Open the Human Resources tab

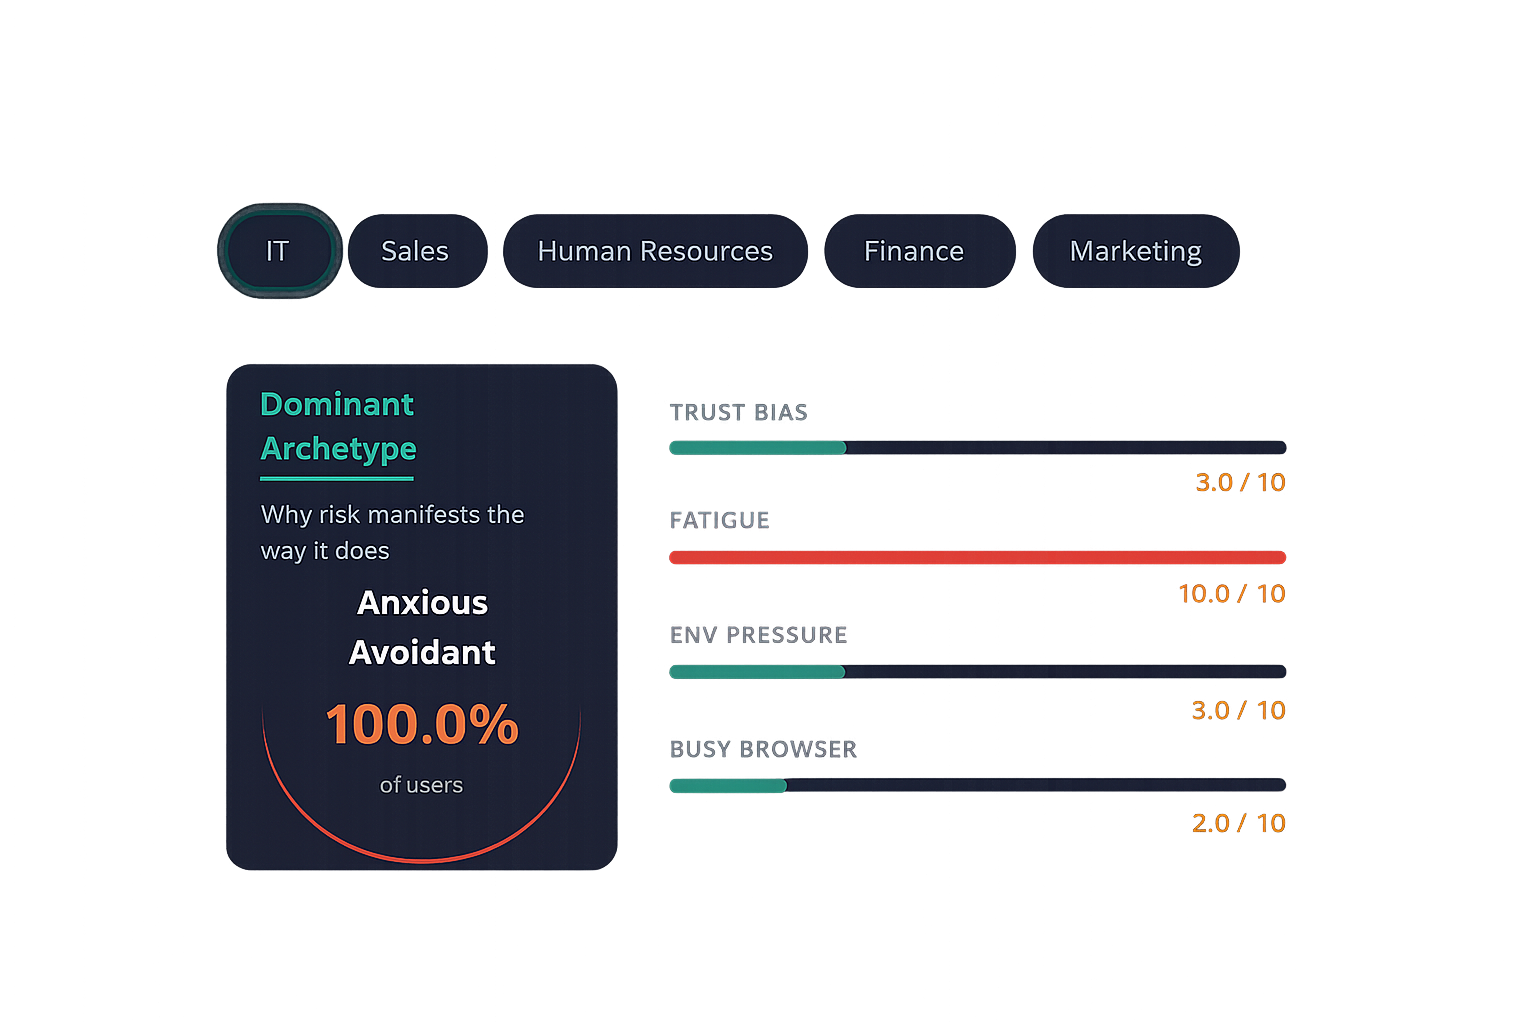[x=655, y=251]
